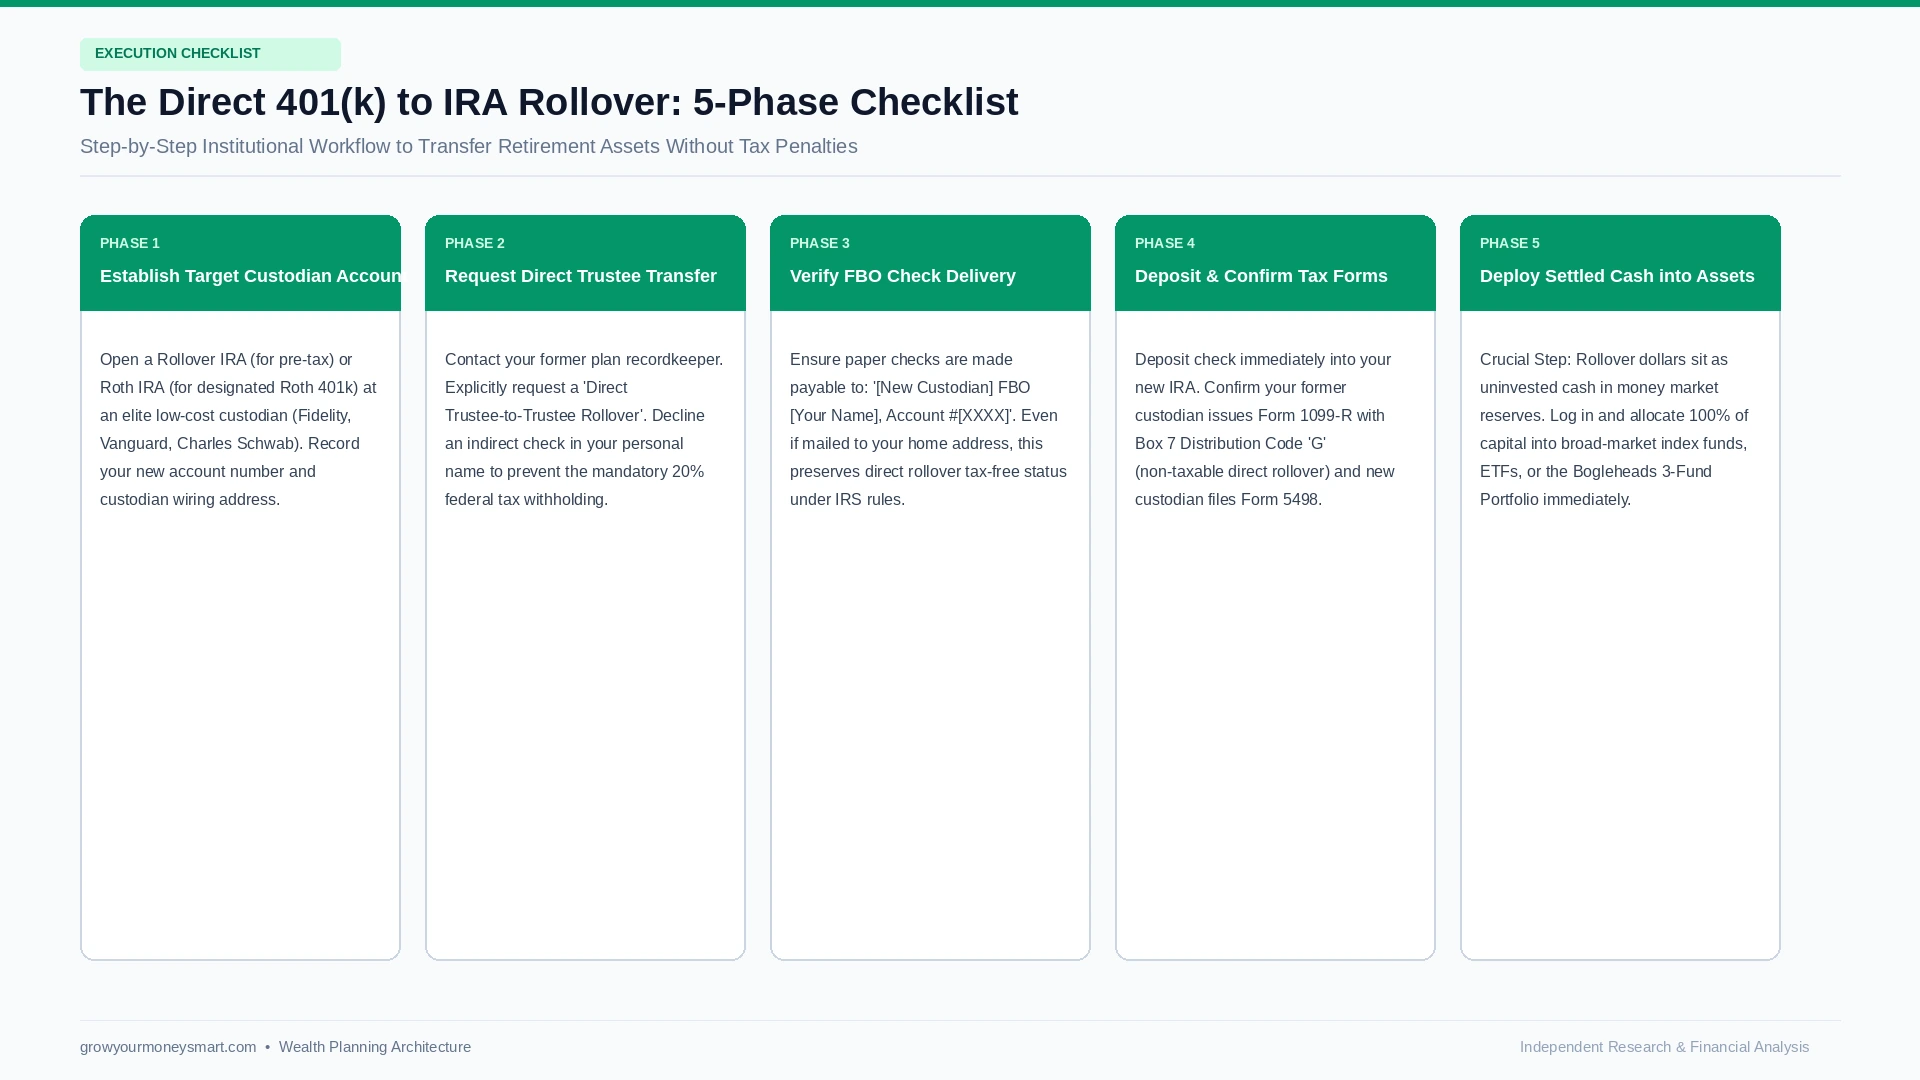Viewport: 1920px width, 1080px height.
Task: Click the 'PHASE 1' label
Action: click(130, 243)
